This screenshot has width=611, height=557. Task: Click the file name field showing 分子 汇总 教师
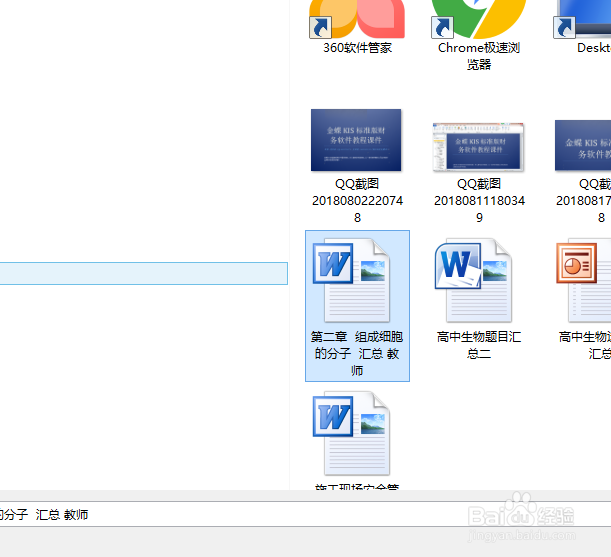click(306, 515)
